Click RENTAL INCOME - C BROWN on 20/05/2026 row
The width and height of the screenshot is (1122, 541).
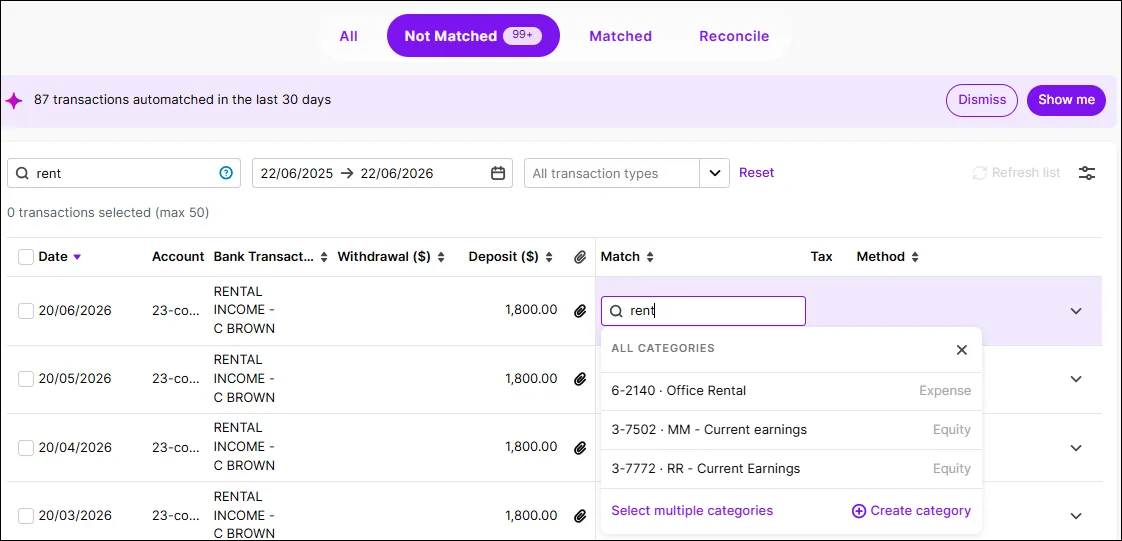tap(245, 379)
